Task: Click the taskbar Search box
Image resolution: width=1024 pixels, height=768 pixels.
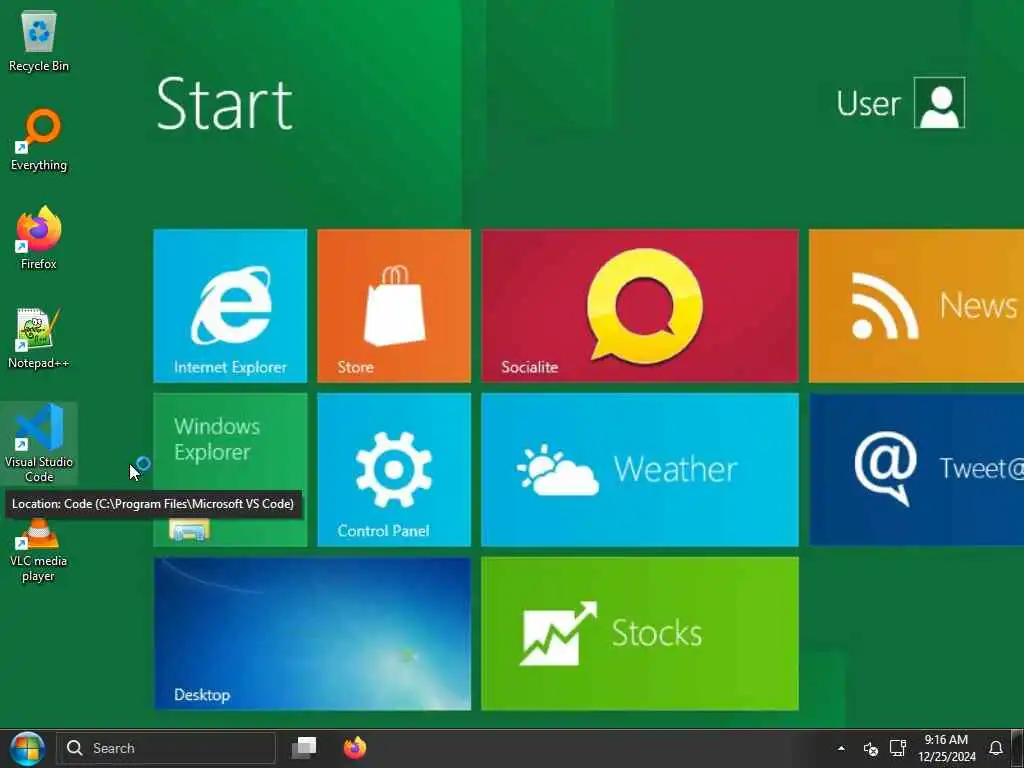Action: [166, 748]
